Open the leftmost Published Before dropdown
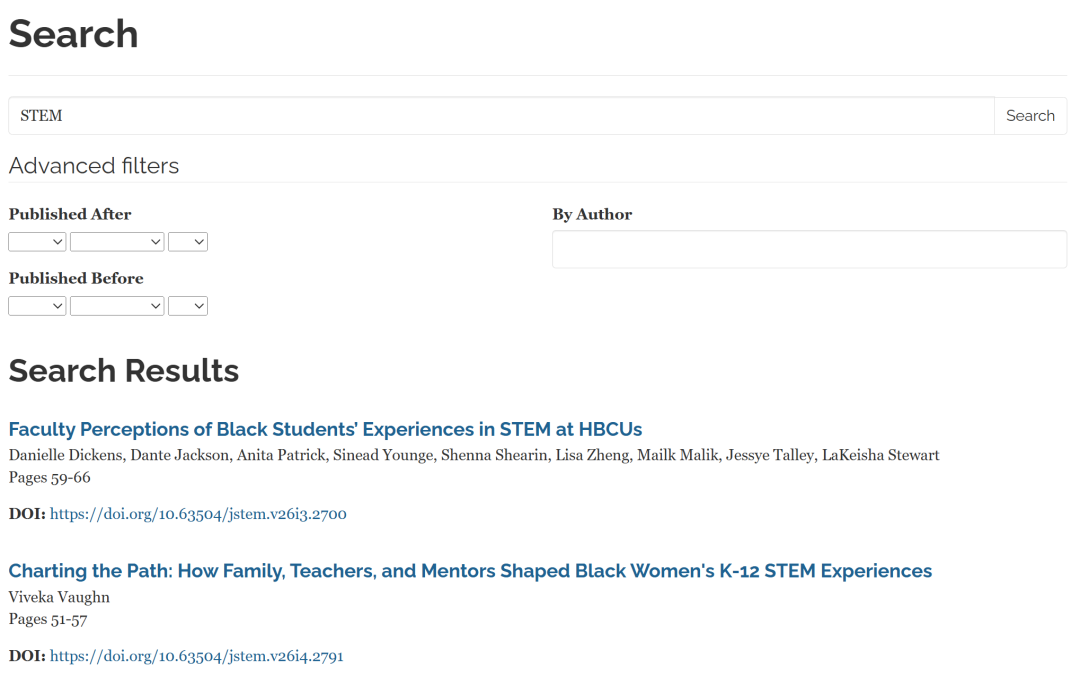This screenshot has width=1080, height=685. pos(37,306)
